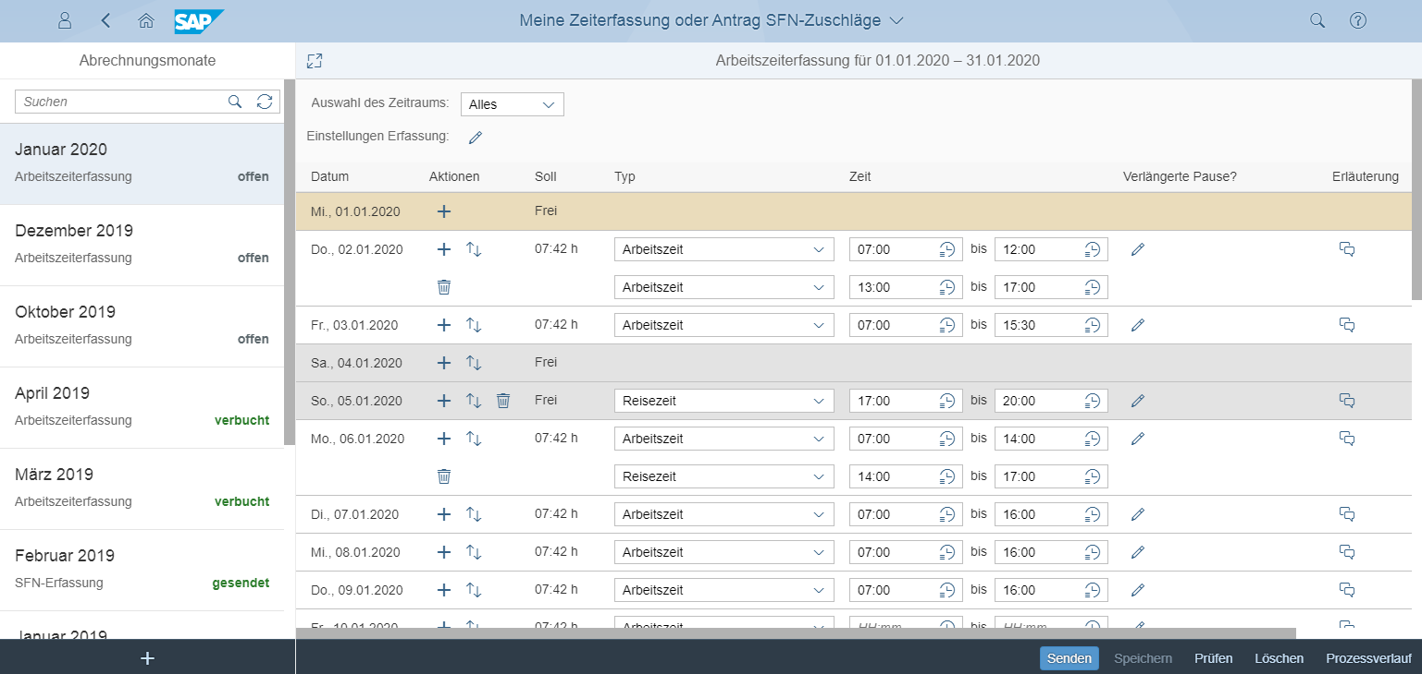Refresh the Abrechnungsmonate list
The width and height of the screenshot is (1422, 674).
[x=264, y=101]
